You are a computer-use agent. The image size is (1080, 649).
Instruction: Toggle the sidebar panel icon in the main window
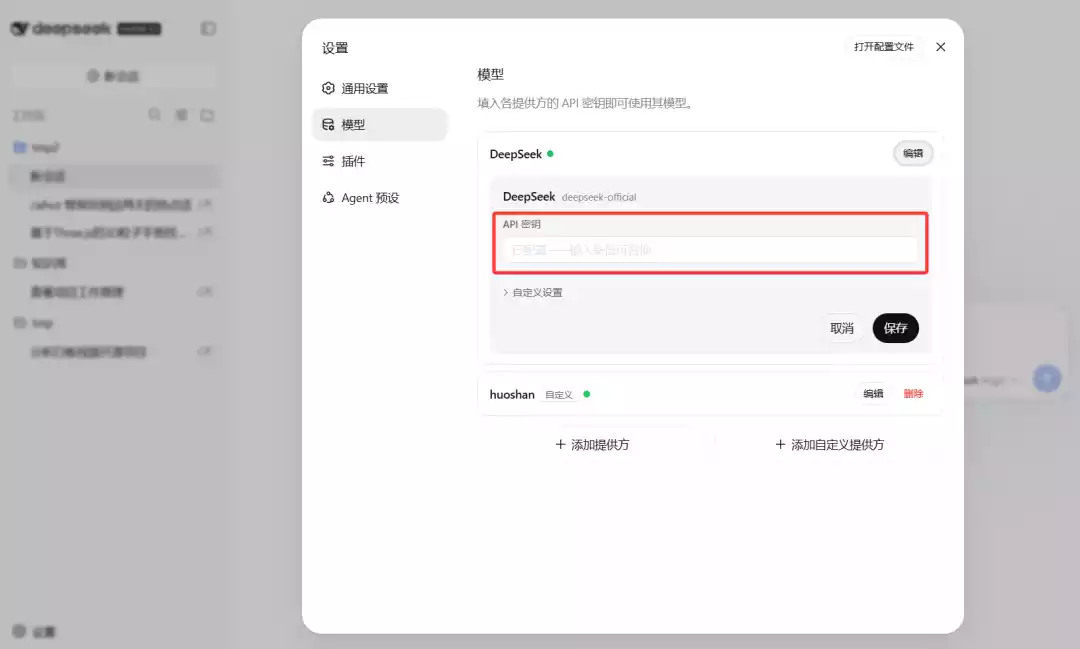click(208, 28)
